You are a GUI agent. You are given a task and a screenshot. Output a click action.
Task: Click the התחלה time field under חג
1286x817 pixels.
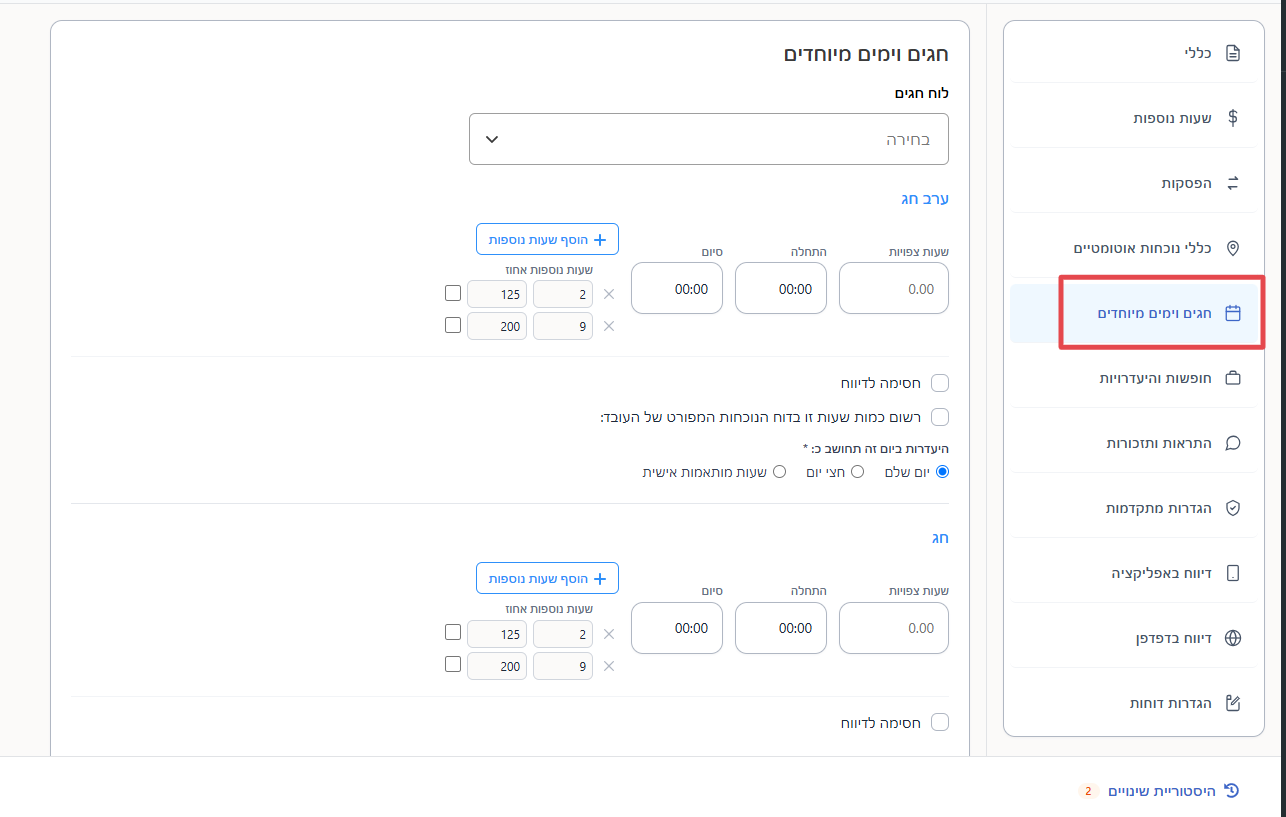coord(781,628)
